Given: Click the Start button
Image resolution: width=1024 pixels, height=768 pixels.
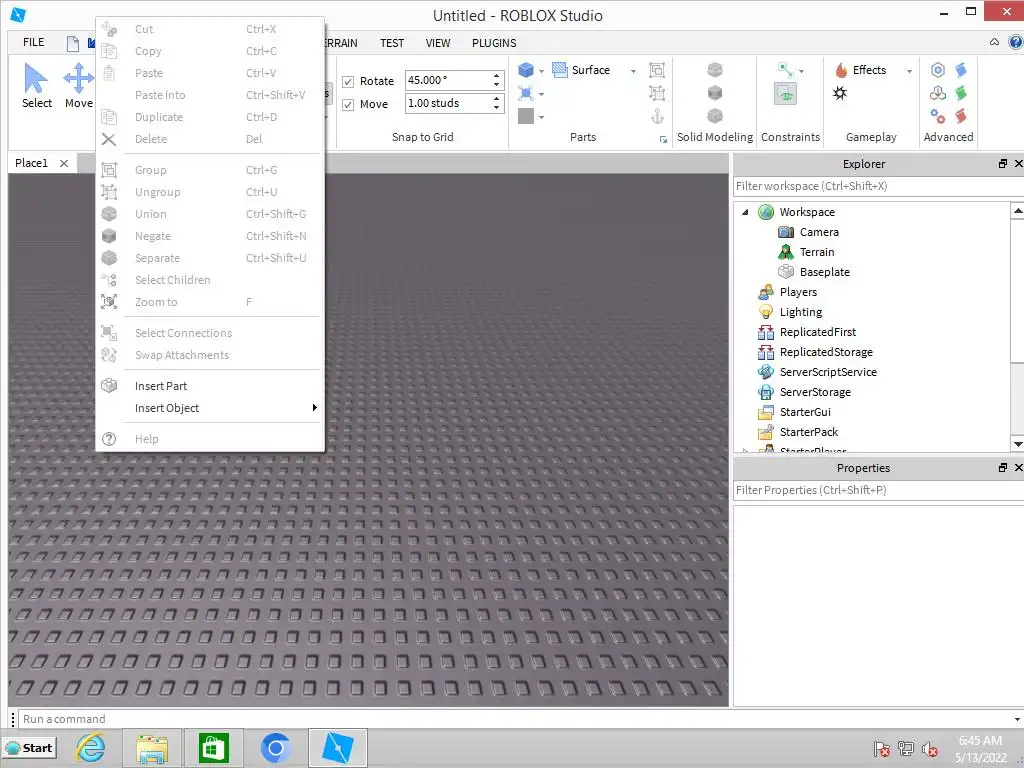Looking at the screenshot, I should pos(29,748).
